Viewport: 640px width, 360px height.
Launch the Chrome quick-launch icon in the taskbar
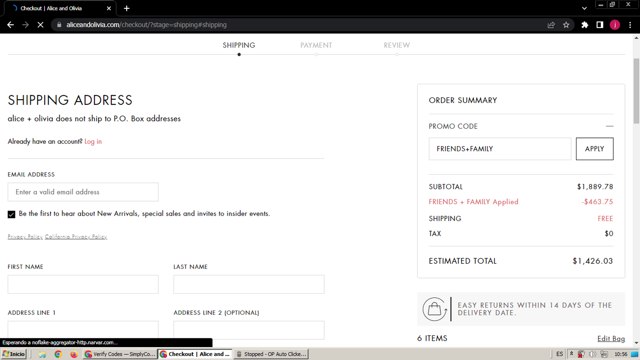click(58, 354)
